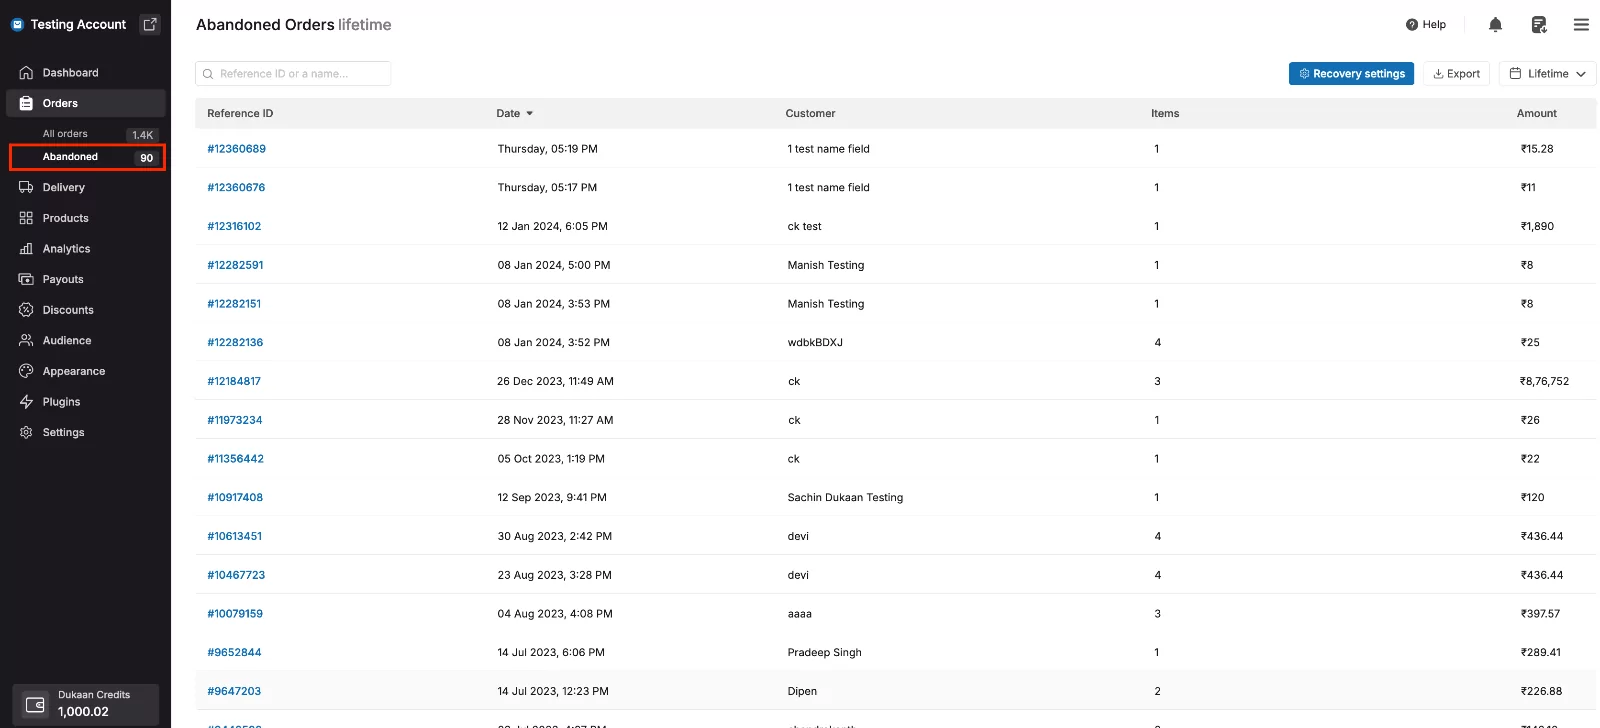The image size is (1600, 728).
Task: Open Discounts in sidebar
Action: click(x=68, y=310)
